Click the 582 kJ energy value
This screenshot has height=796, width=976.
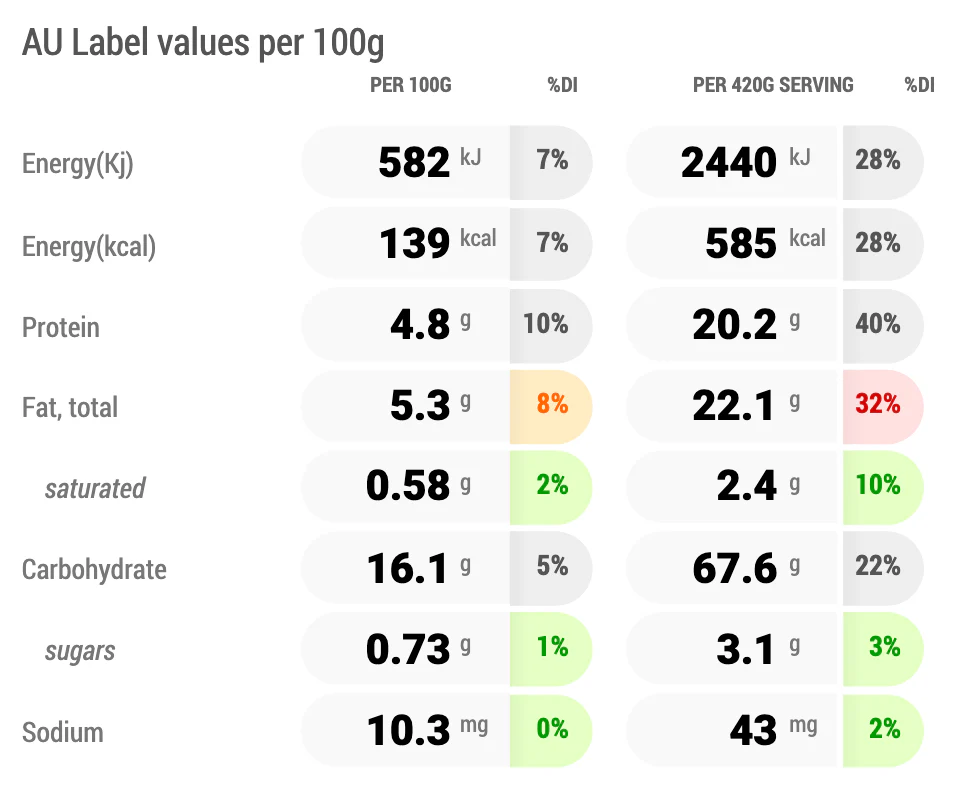coord(429,162)
